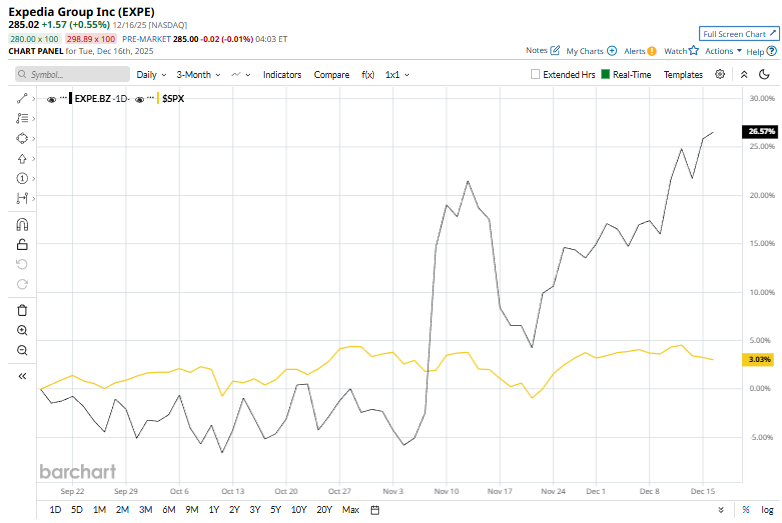Select the magnet snap tool
The image size is (782, 523).
pyautogui.click(x=22, y=225)
